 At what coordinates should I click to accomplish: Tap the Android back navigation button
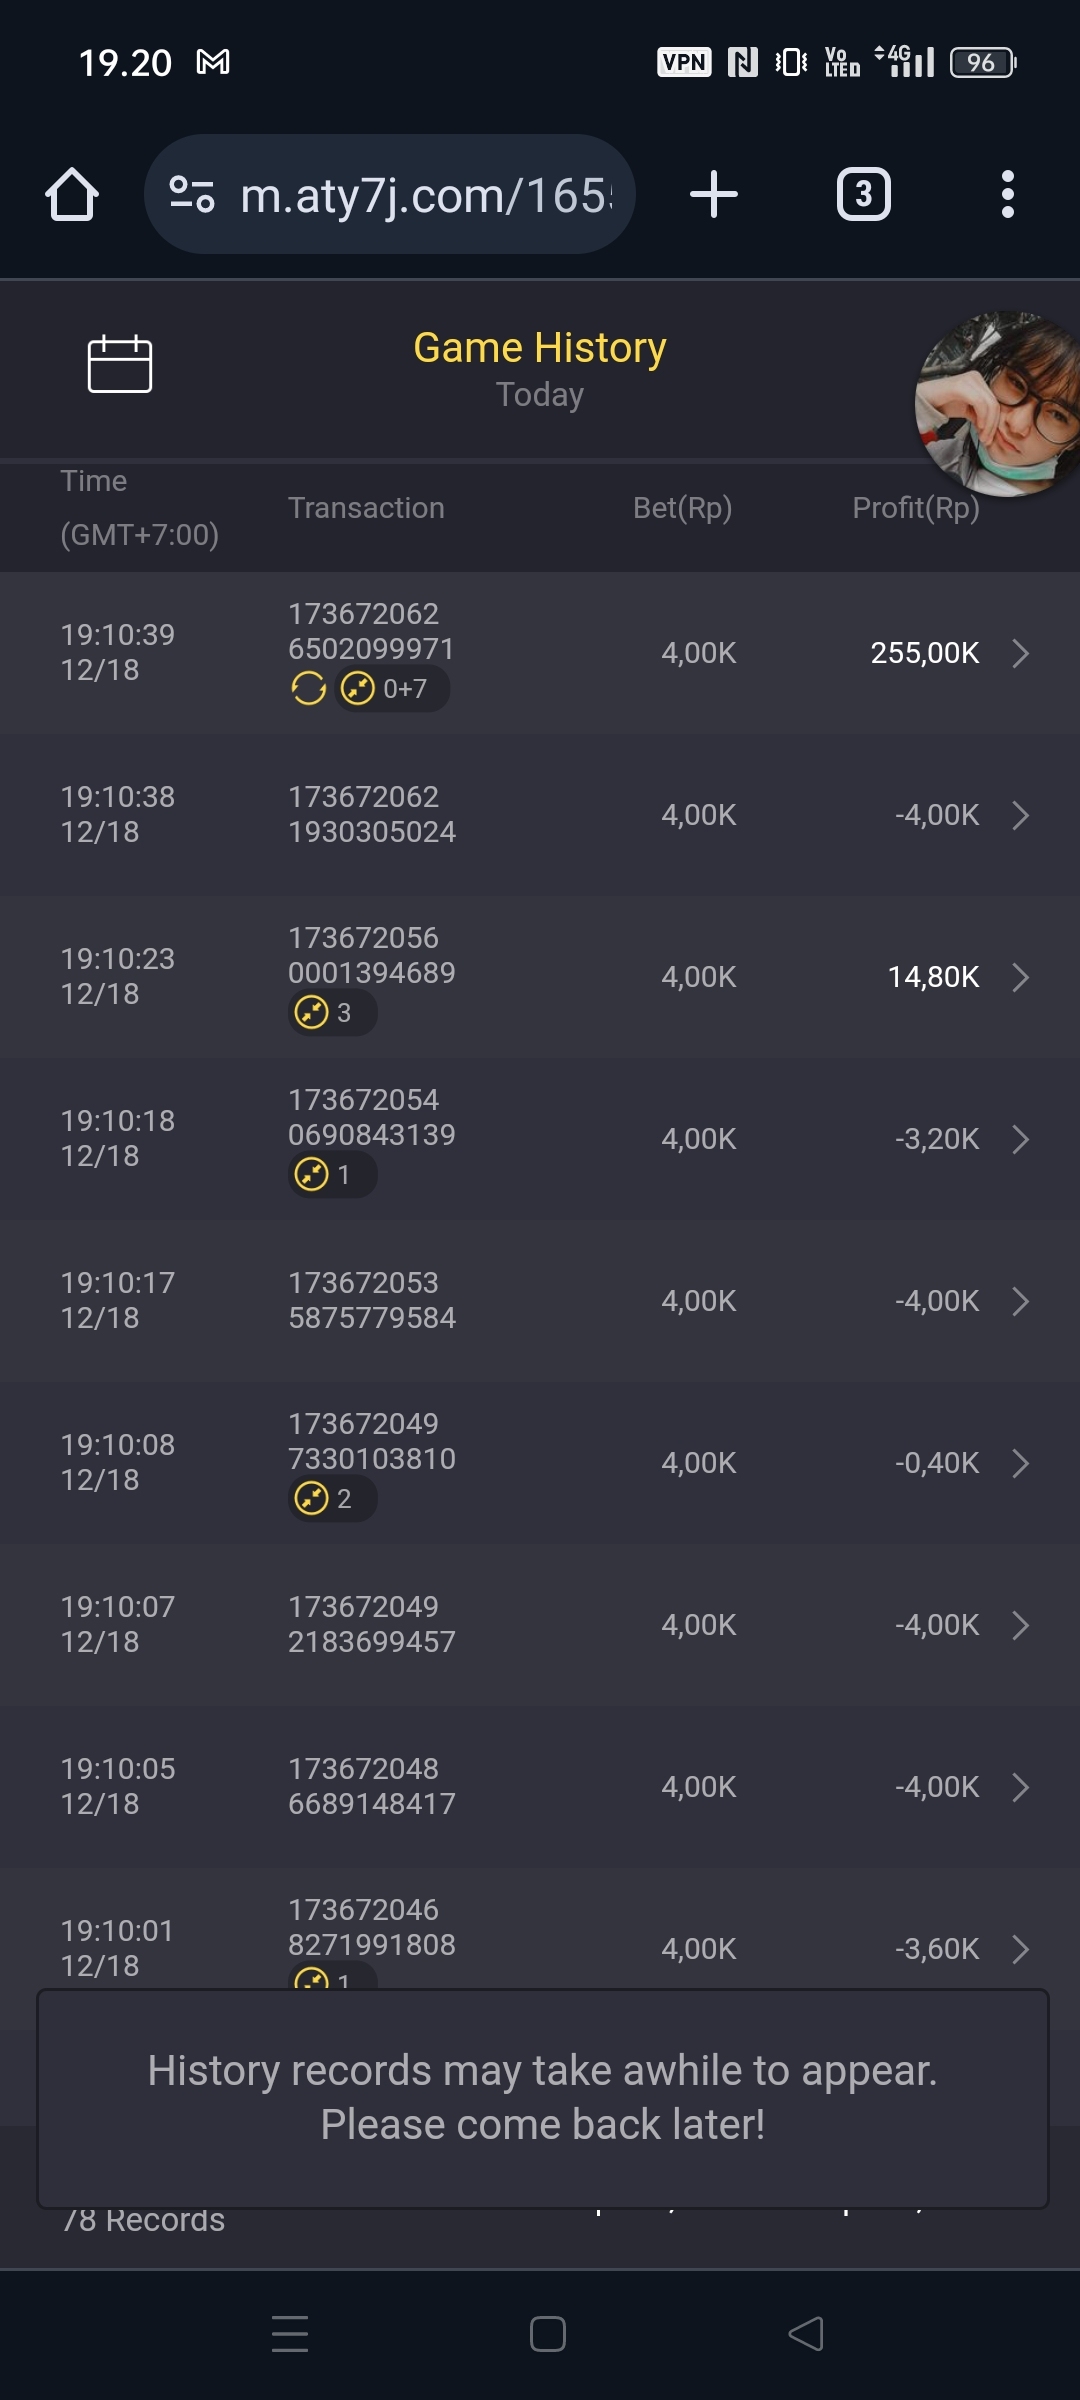pos(806,2334)
